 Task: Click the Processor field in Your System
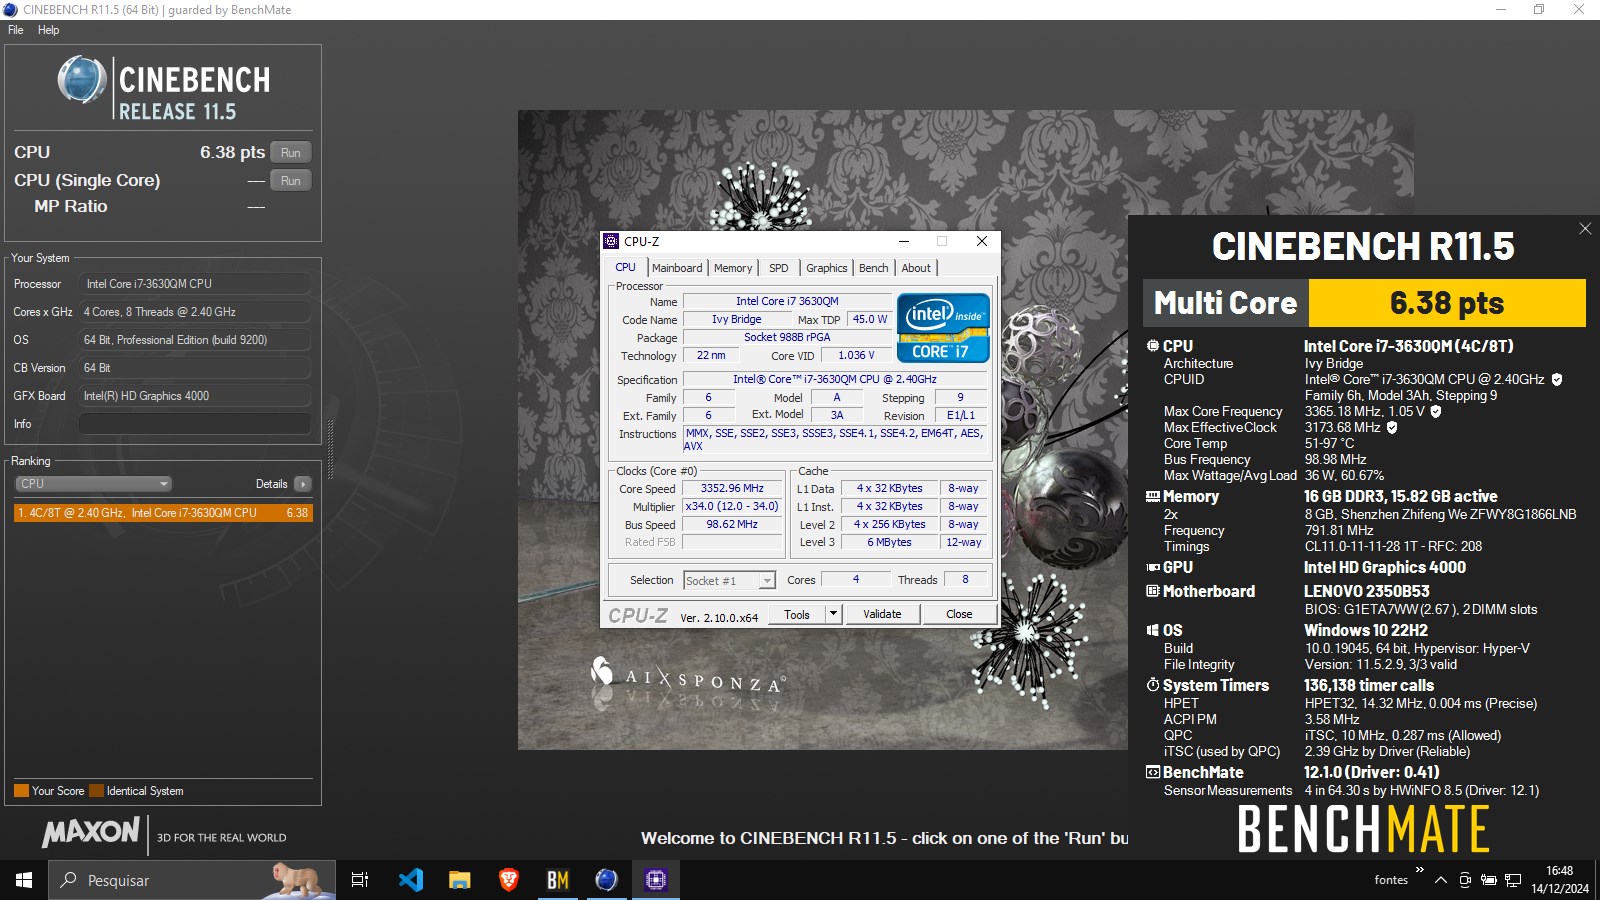tap(194, 284)
